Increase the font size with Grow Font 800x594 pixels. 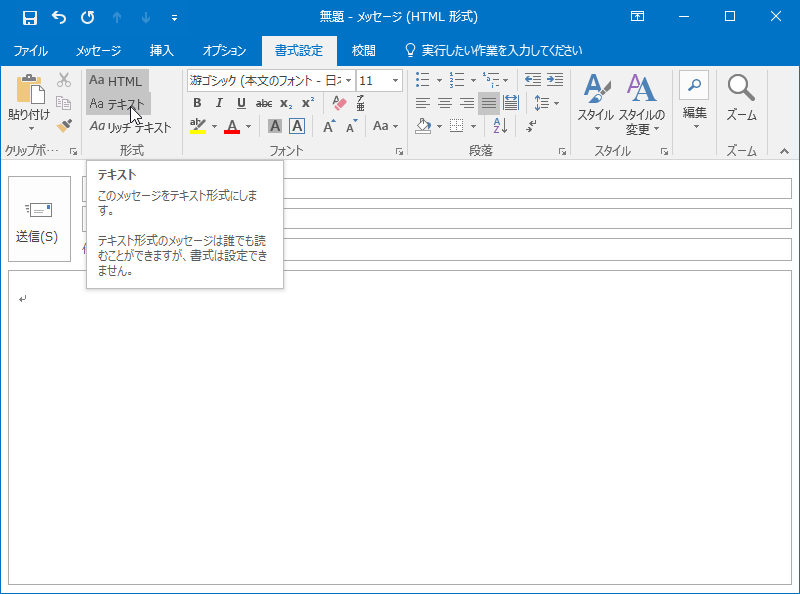pos(329,125)
